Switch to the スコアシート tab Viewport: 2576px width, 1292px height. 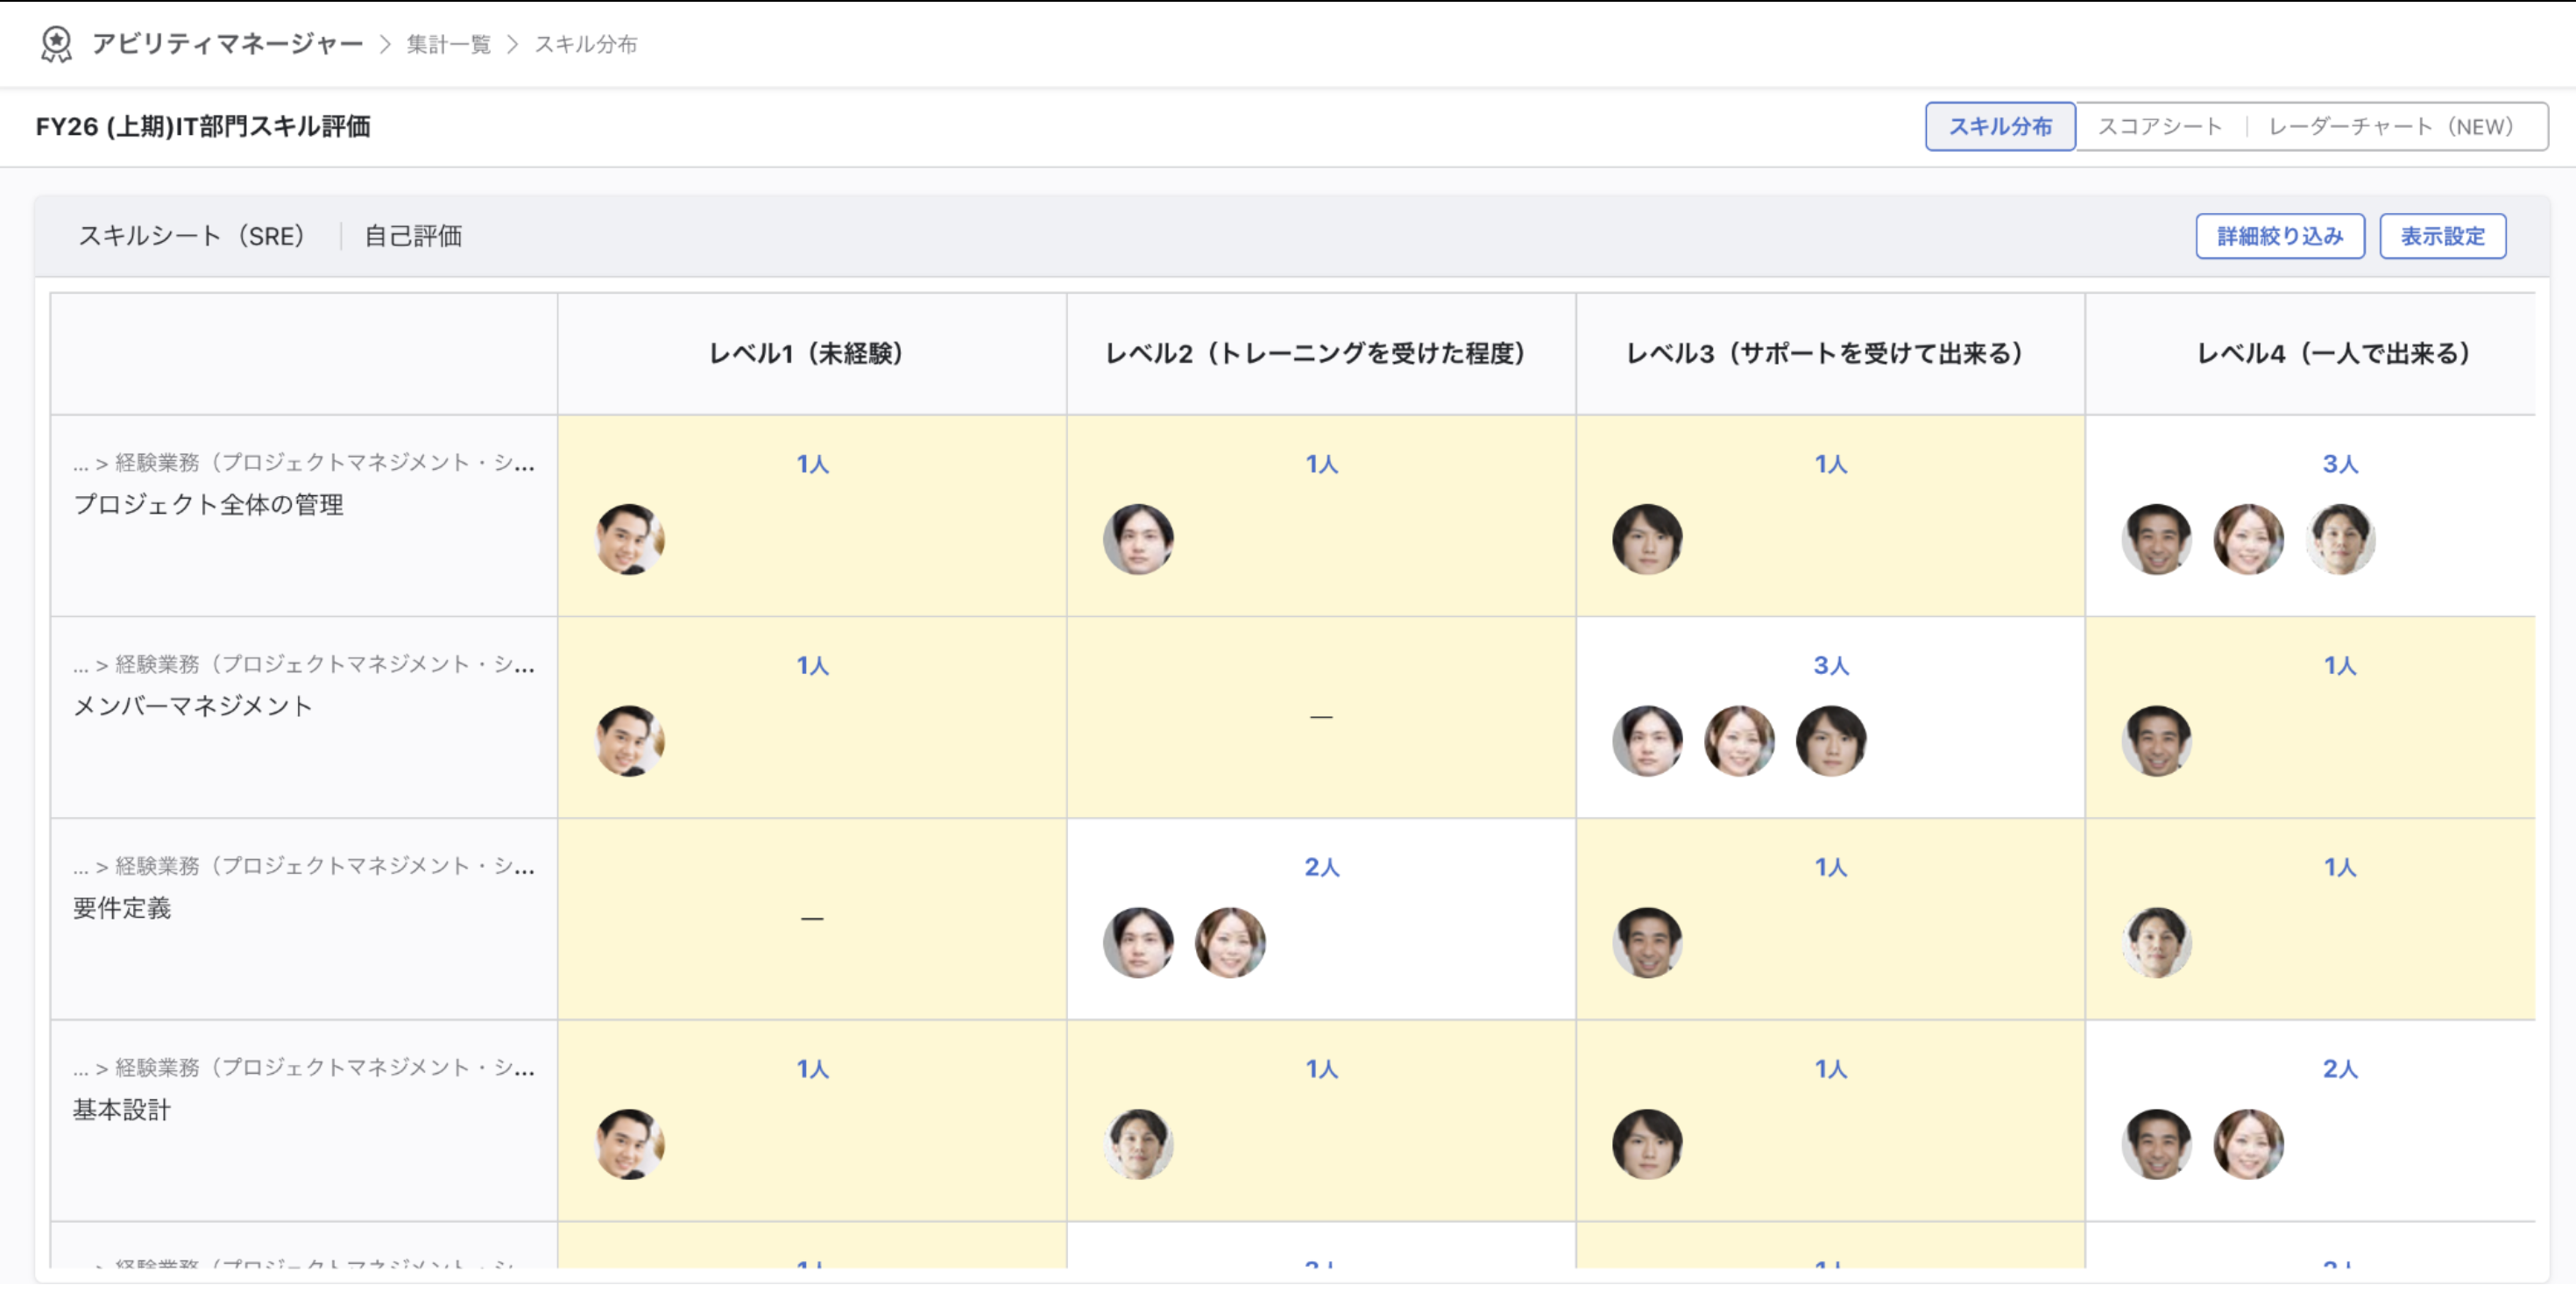[x=2159, y=126]
